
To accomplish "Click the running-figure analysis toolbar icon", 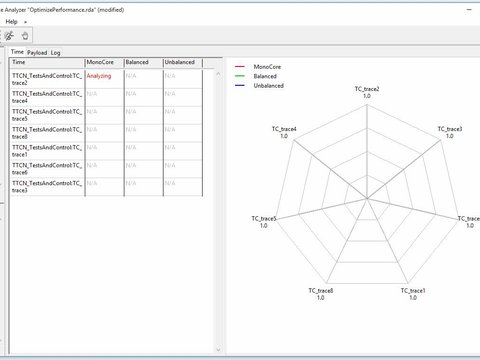I will 9,35.
